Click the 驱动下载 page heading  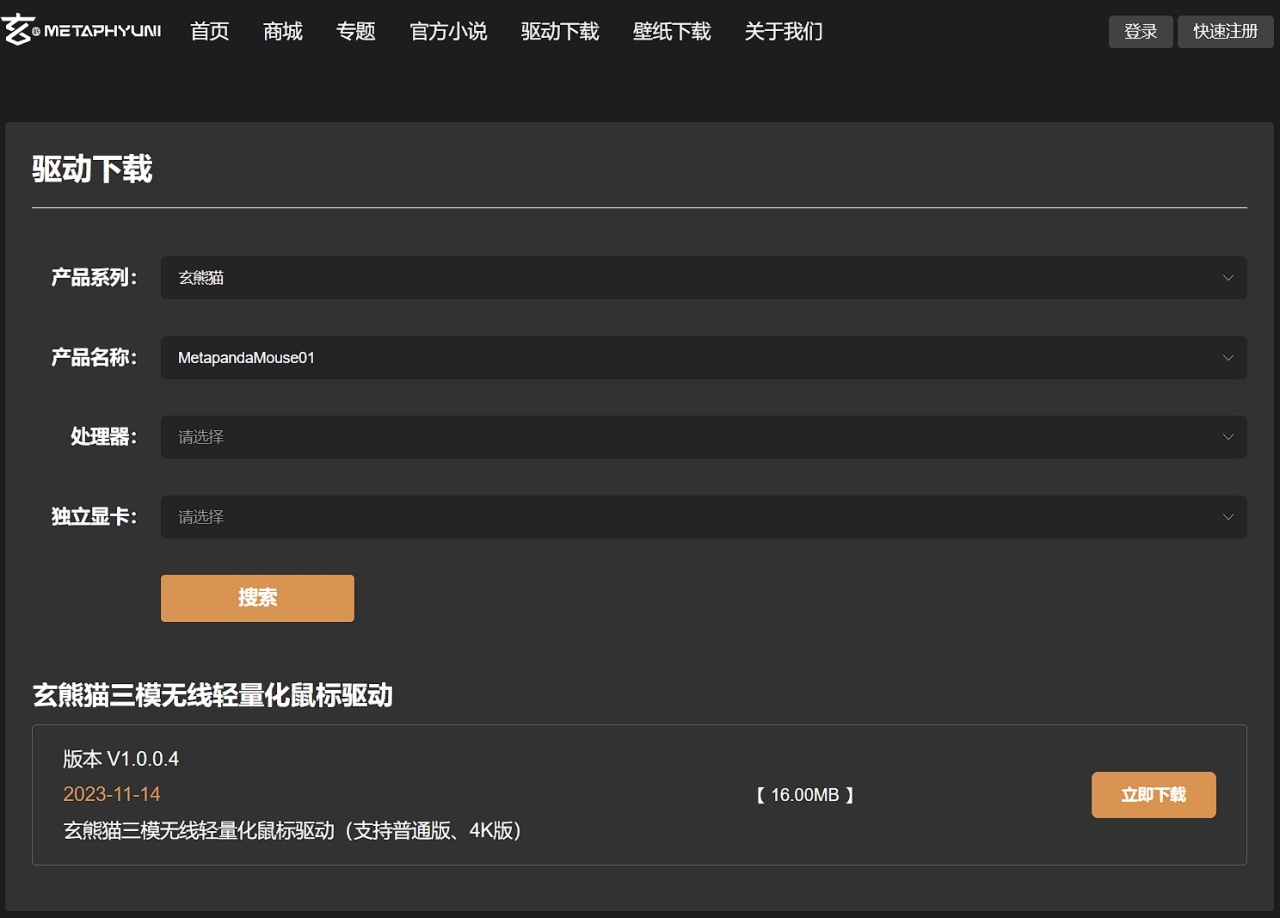pos(92,169)
